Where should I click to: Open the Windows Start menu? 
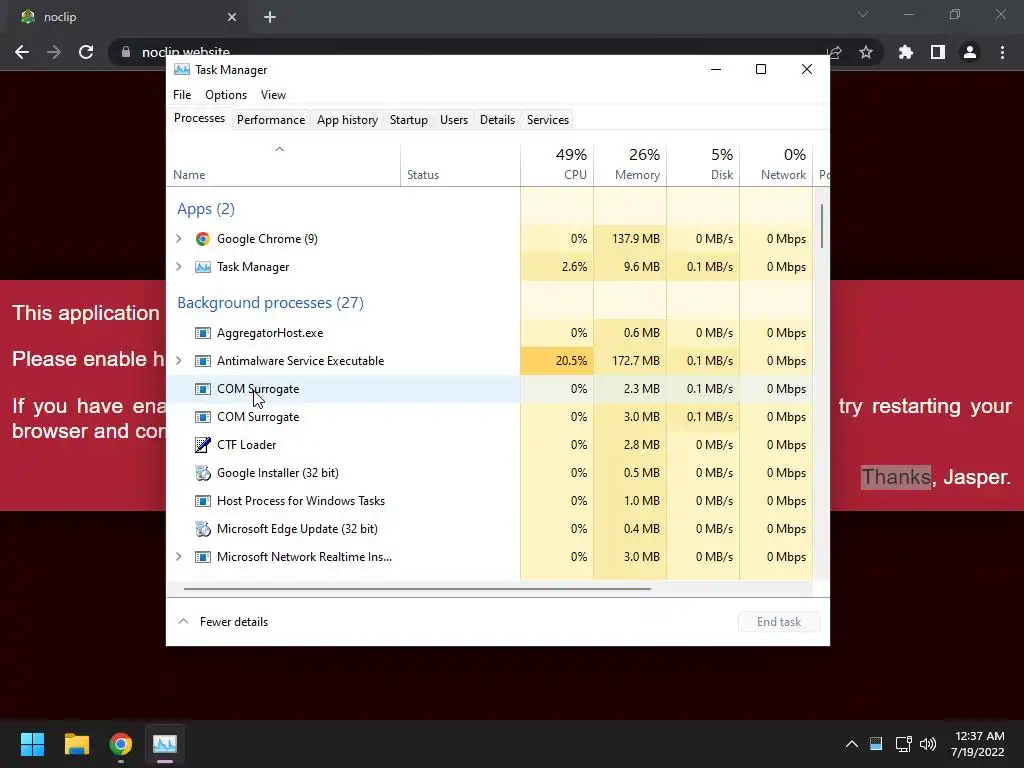(32, 744)
